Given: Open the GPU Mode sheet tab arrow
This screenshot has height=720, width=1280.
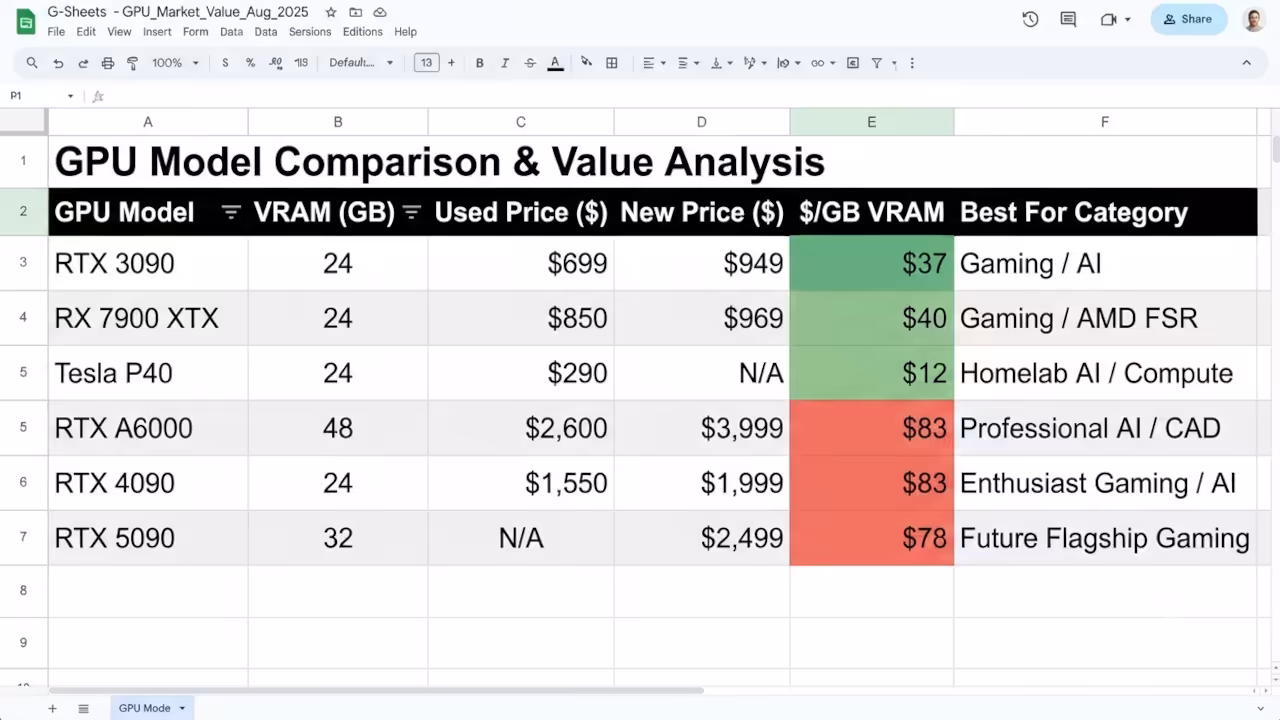Looking at the screenshot, I should pos(182,708).
